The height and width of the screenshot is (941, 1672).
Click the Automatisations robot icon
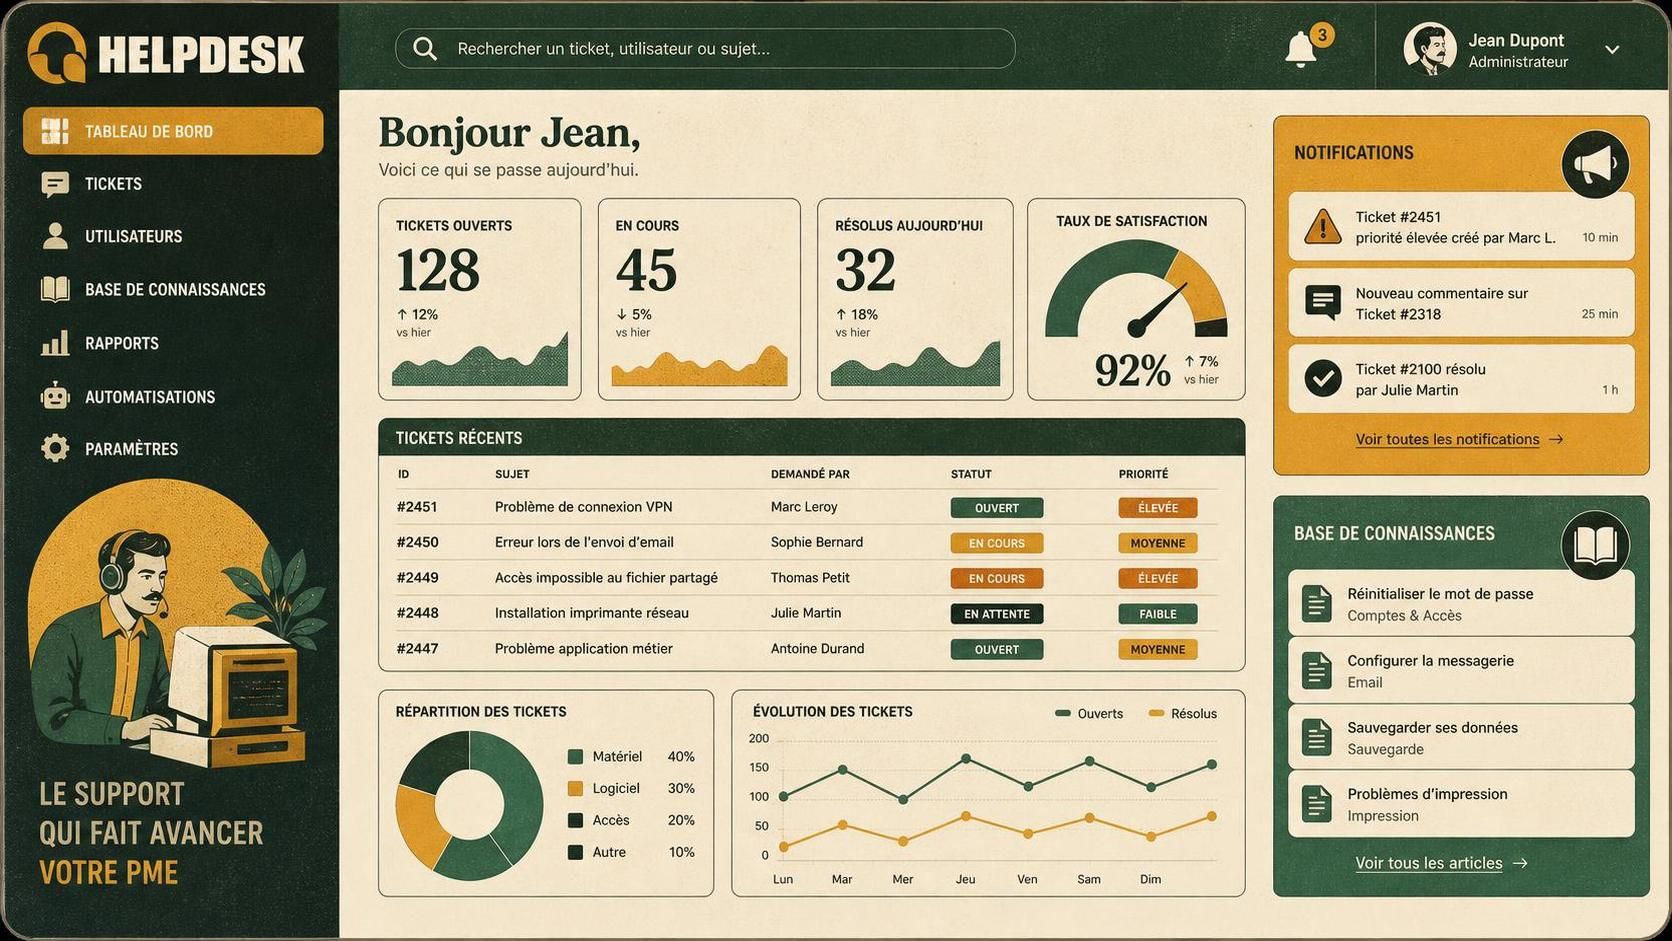pos(55,396)
